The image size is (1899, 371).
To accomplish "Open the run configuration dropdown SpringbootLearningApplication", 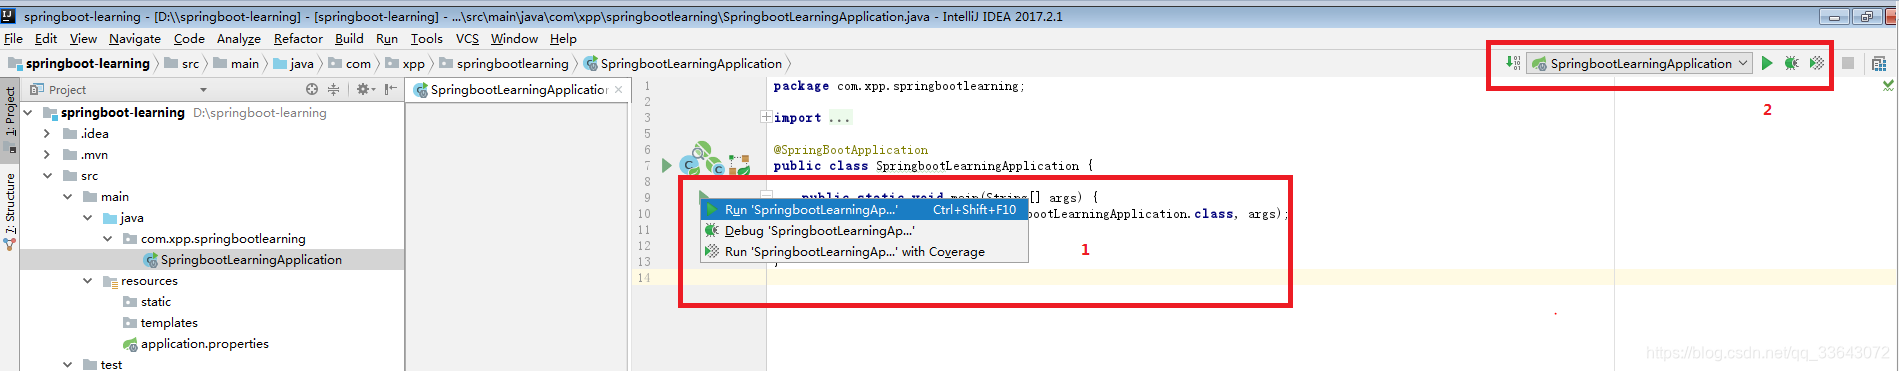I will 1640,63.
